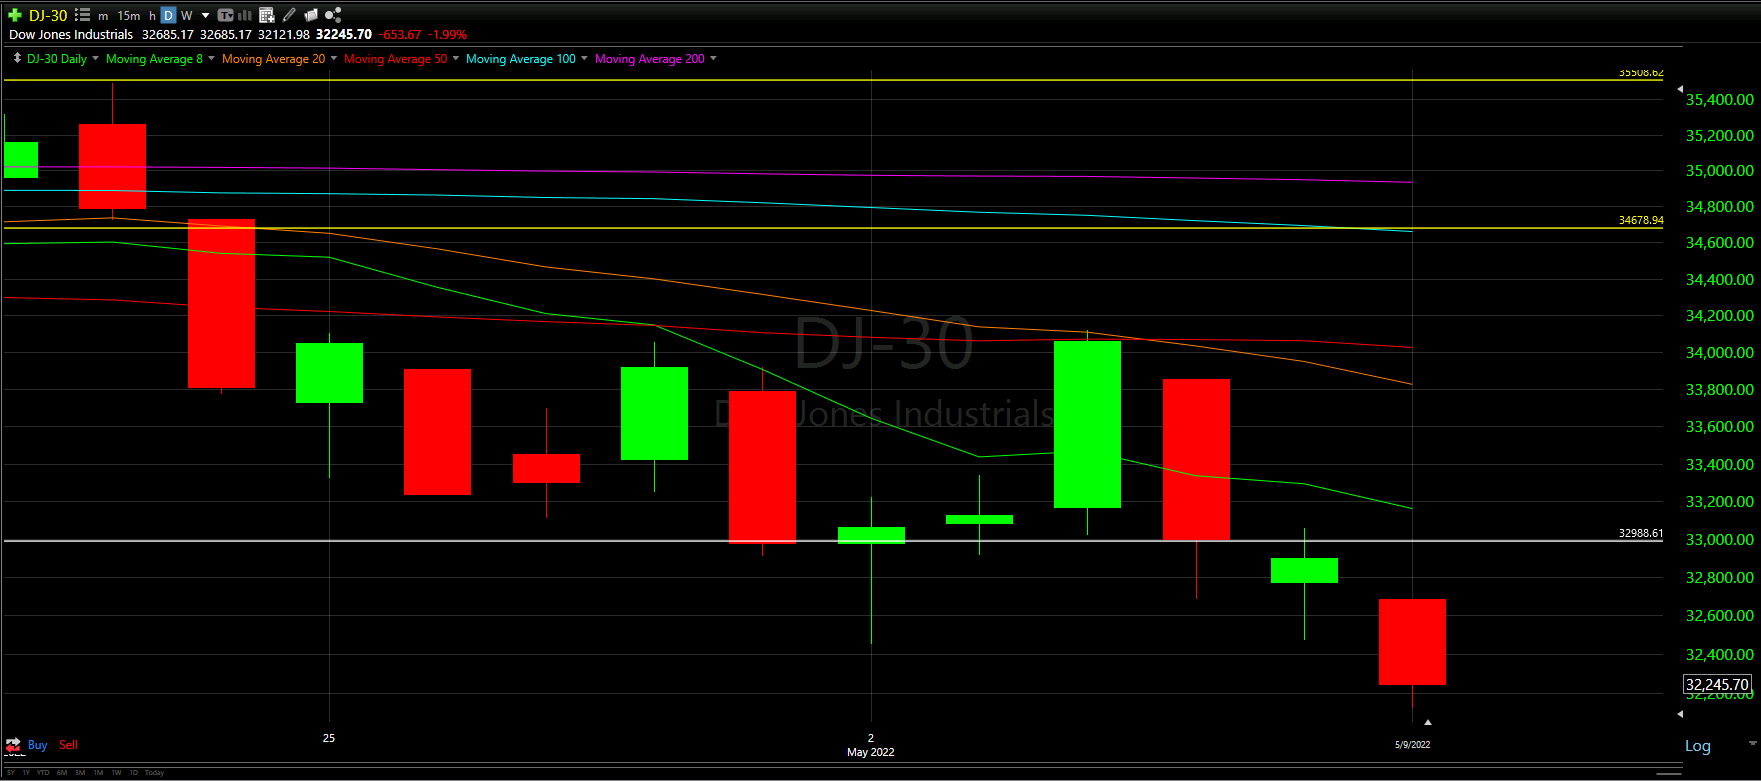The image size is (1761, 781).
Task: Select the pencil drawing tool
Action: coord(289,15)
